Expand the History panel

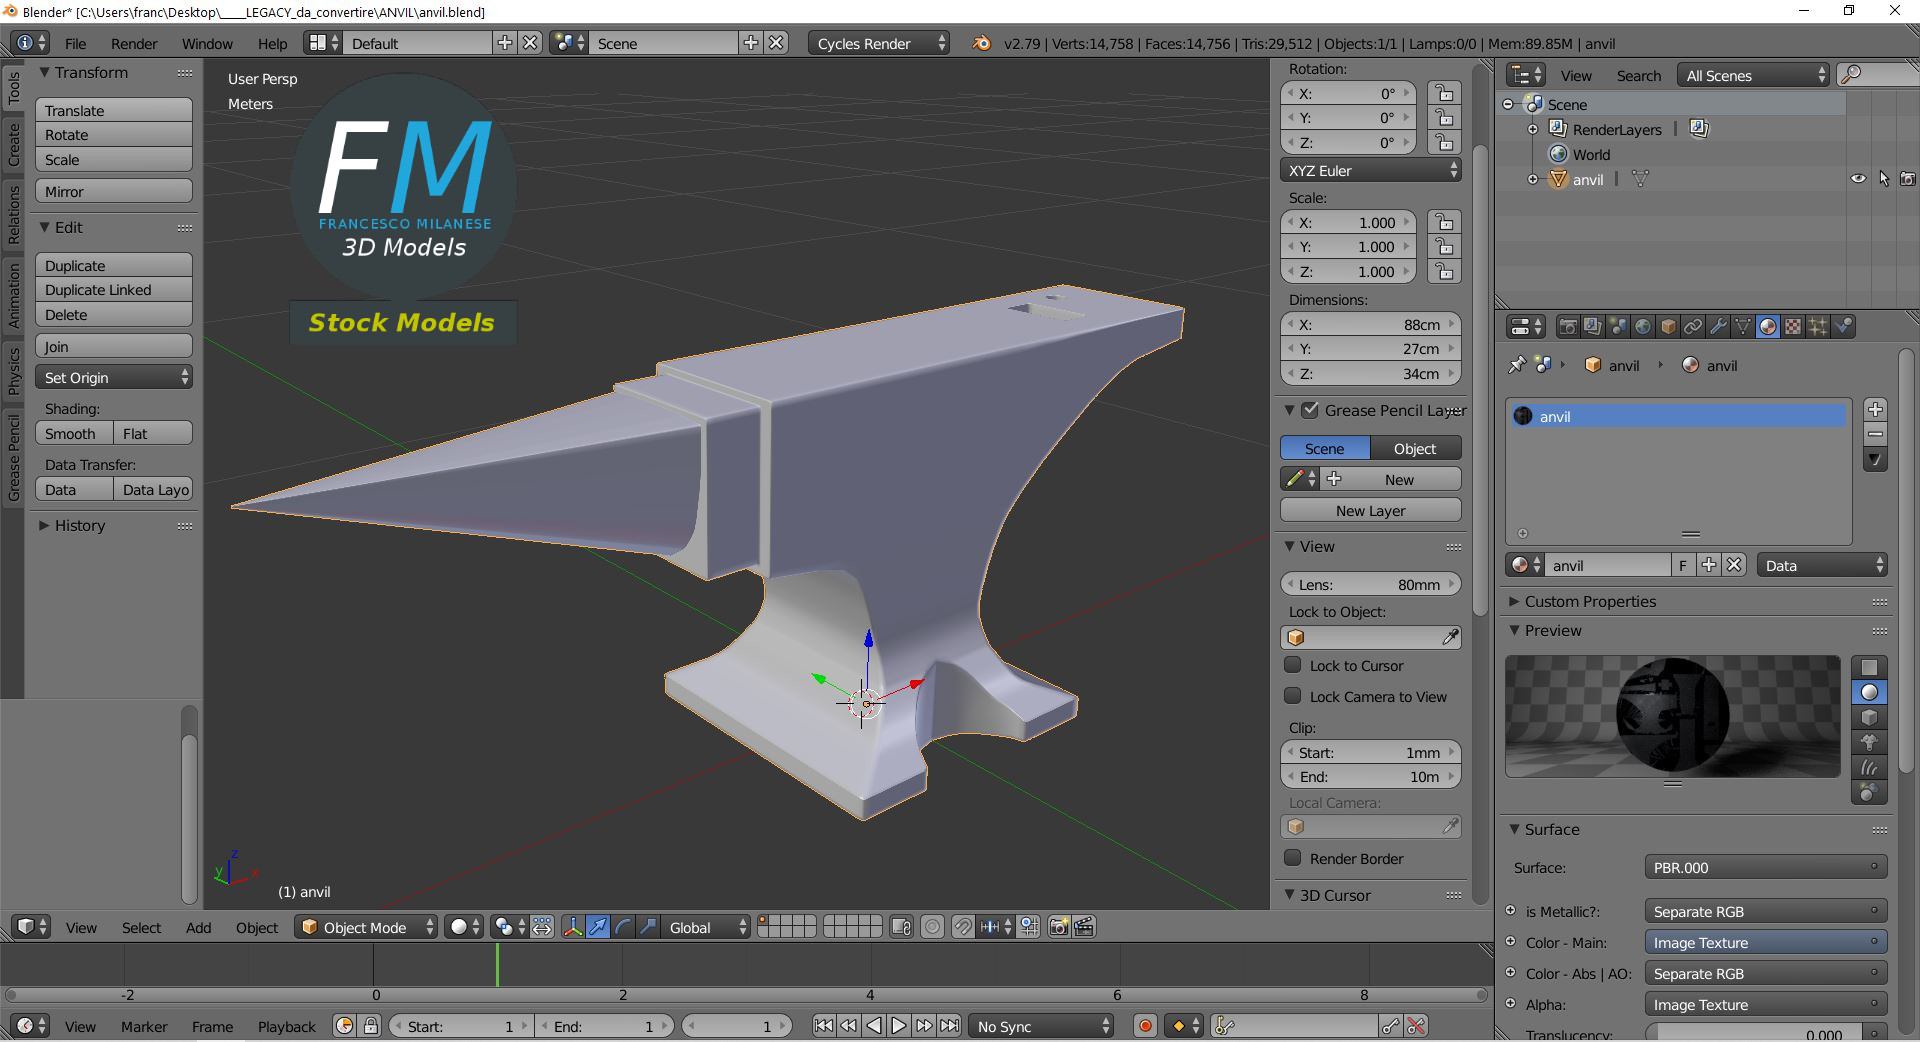tap(79, 526)
